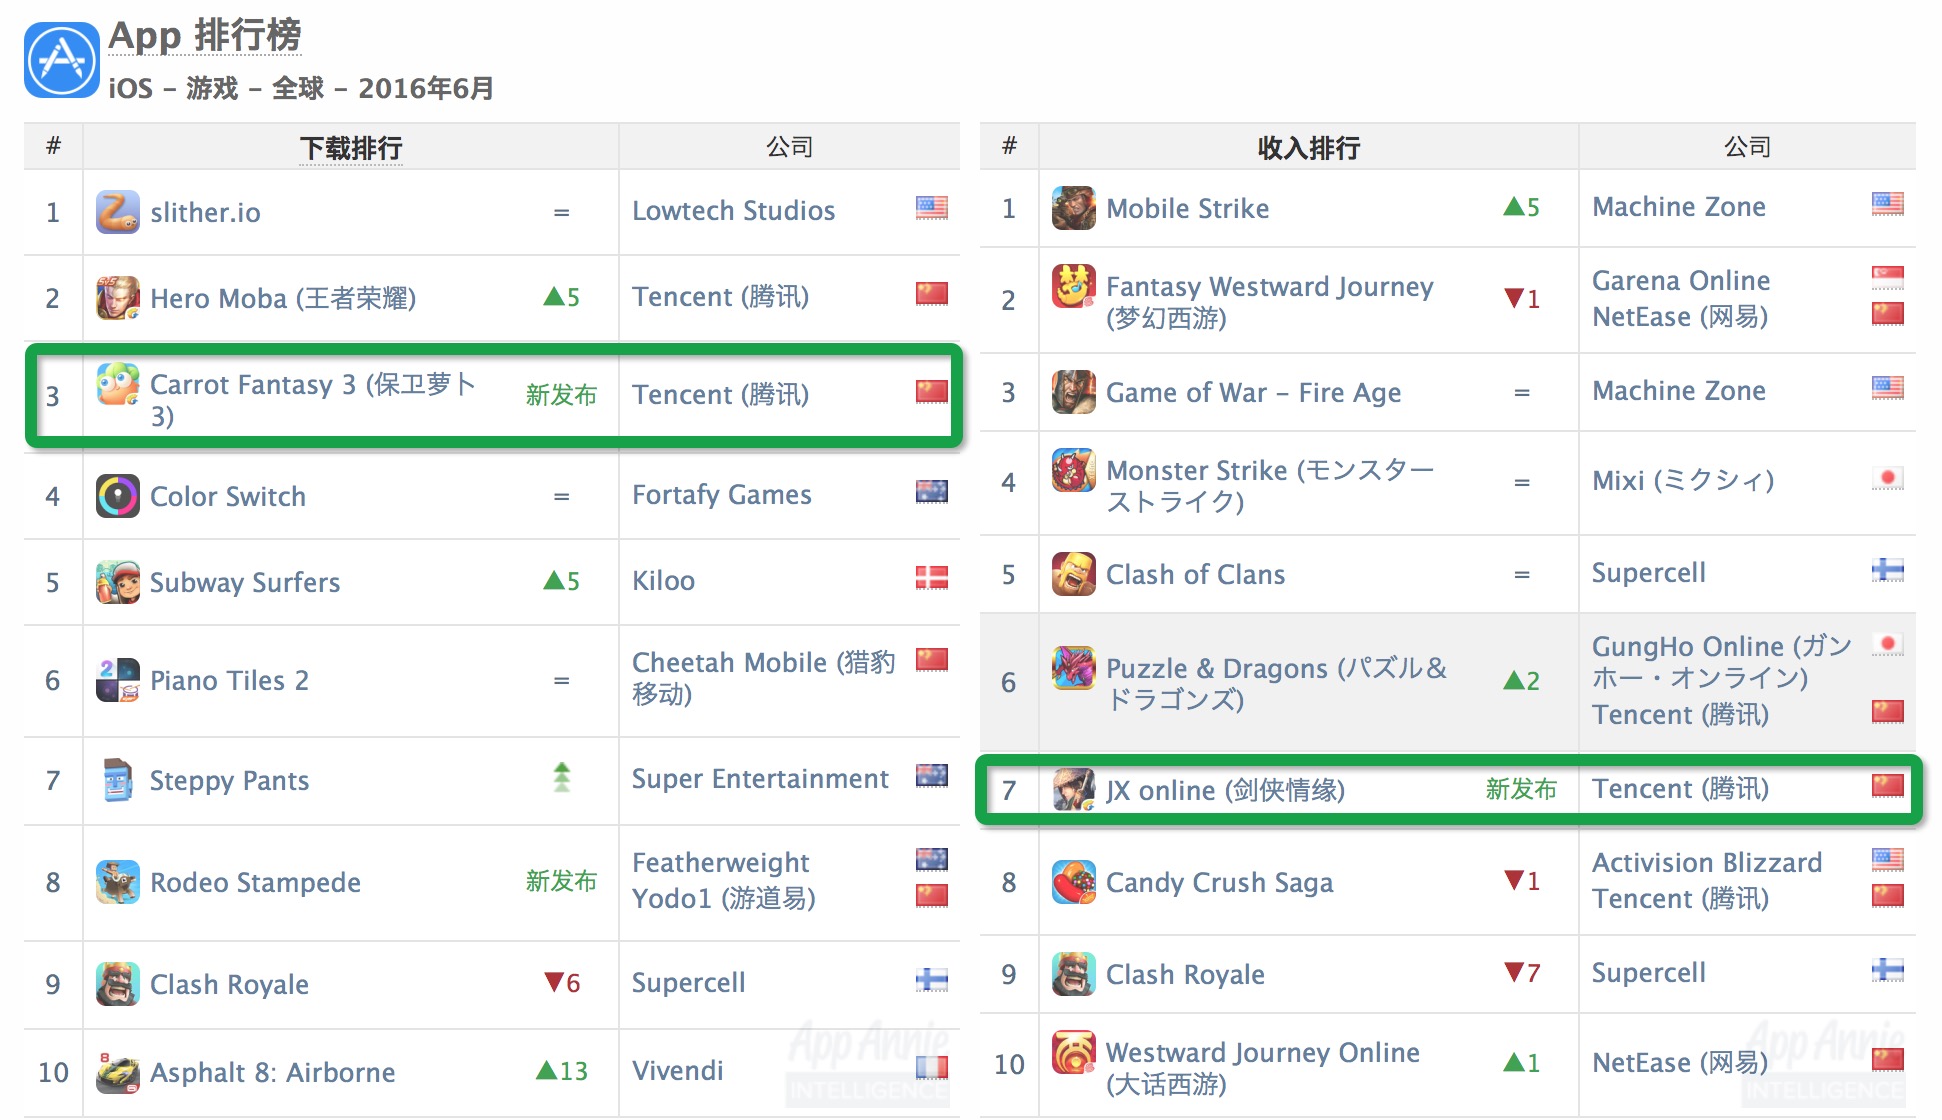The height and width of the screenshot is (1120, 1942).
Task: Open the Subway Surfers link
Action: pos(245,582)
